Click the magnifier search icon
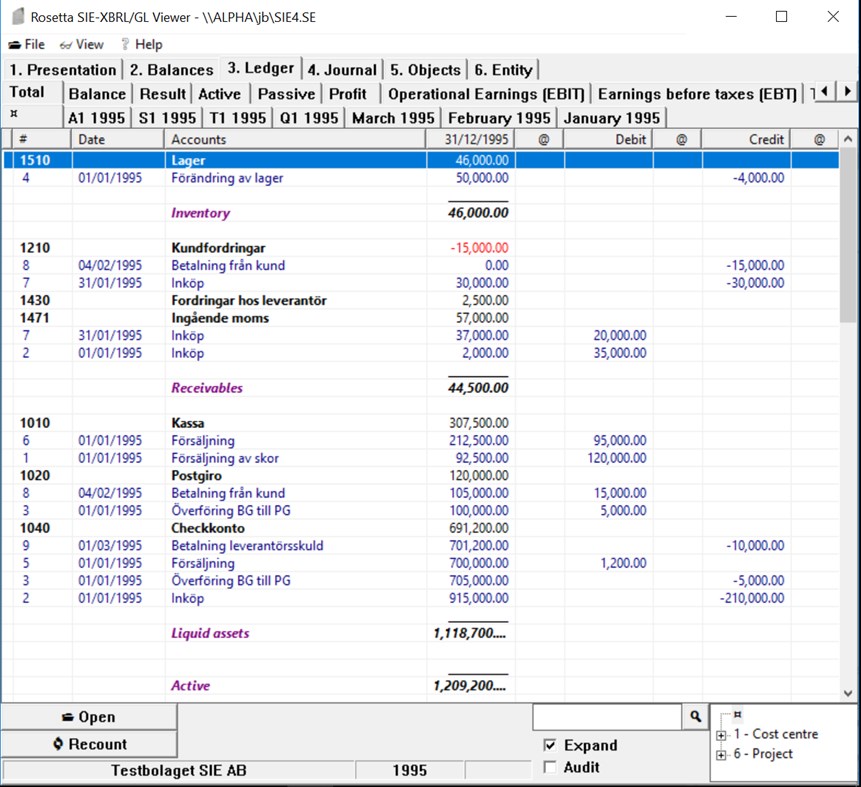Viewport: 861px width, 787px height. pyautogui.click(x=695, y=716)
